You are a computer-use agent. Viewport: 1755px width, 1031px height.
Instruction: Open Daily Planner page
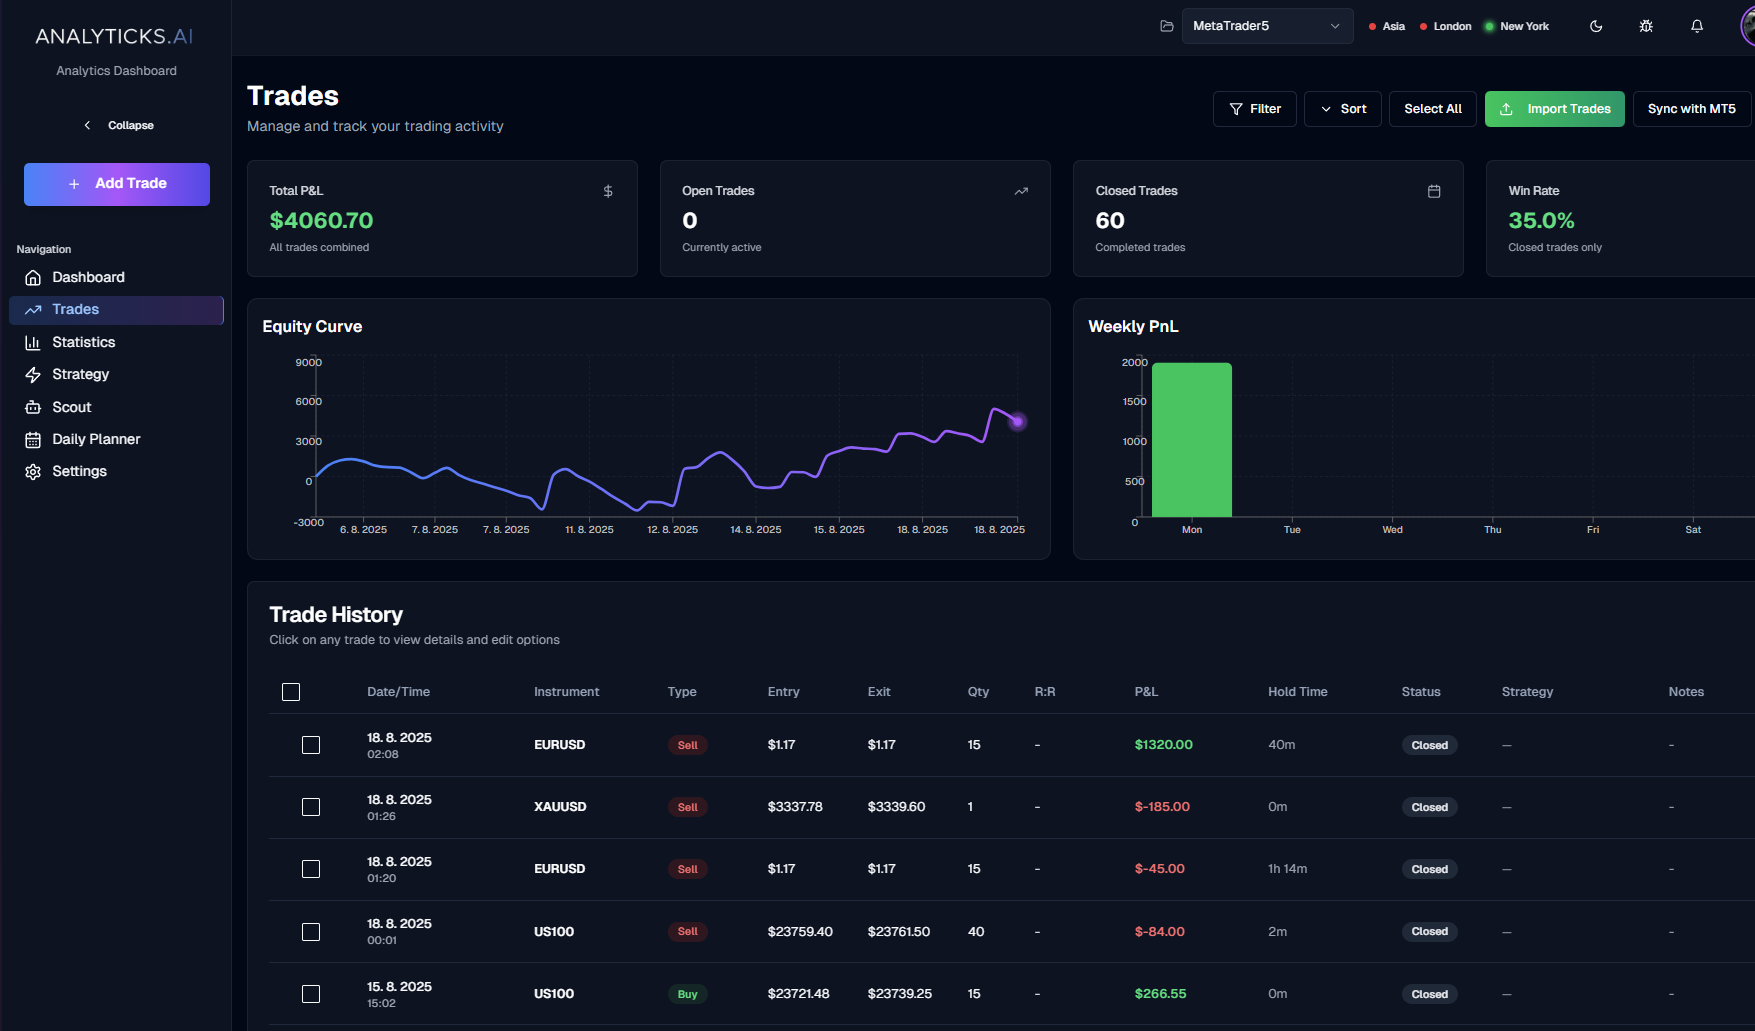(x=96, y=439)
